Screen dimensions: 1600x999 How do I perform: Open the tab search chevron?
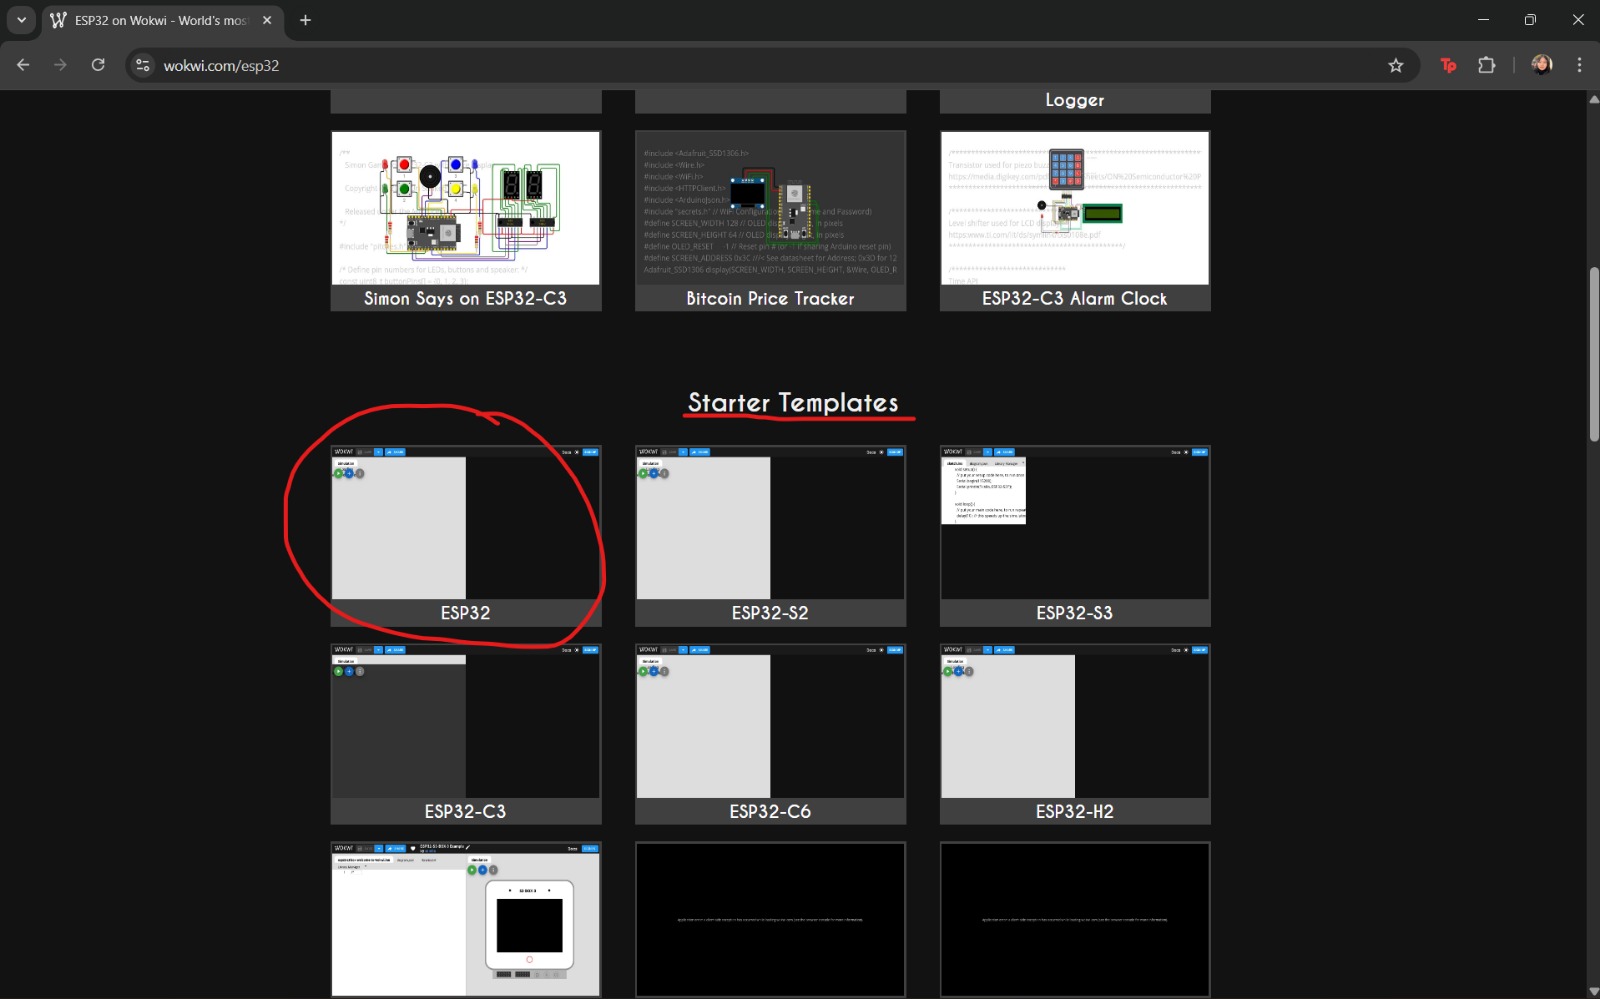point(21,19)
